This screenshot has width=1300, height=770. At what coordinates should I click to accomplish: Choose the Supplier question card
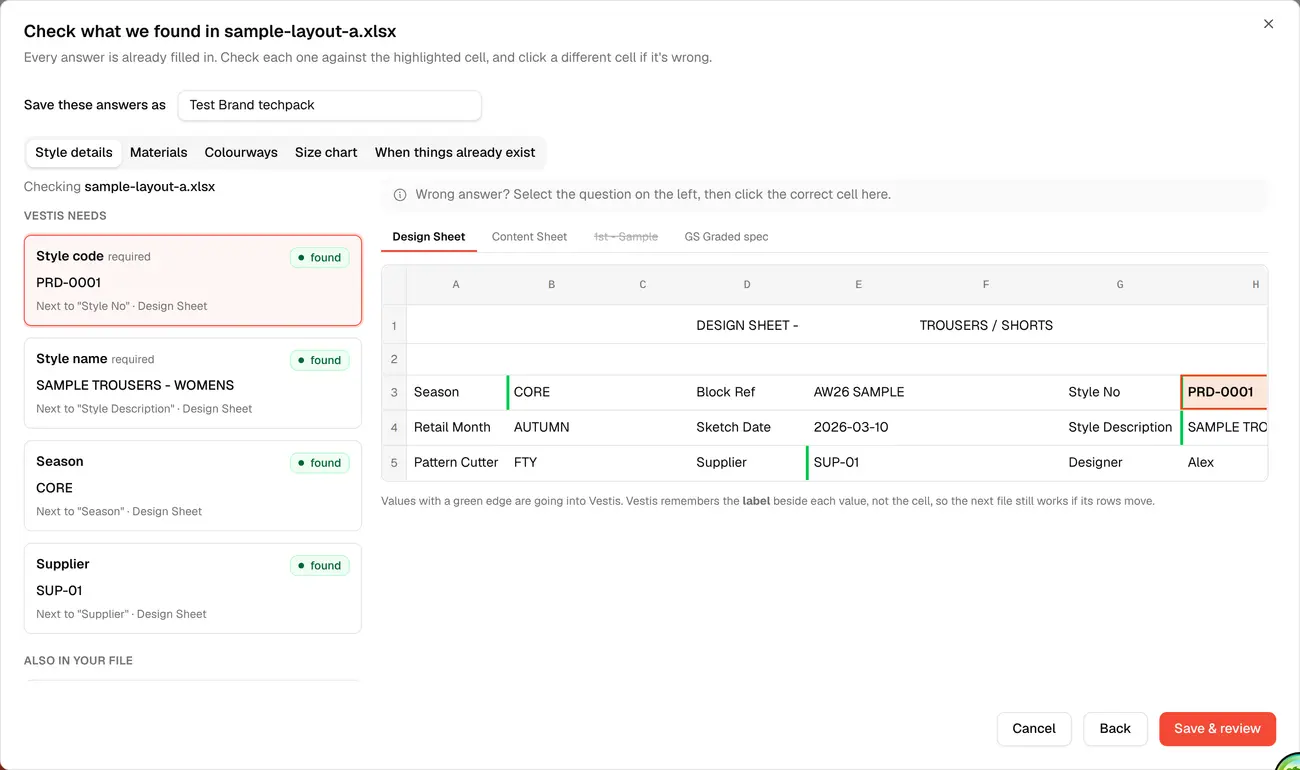tap(193, 588)
